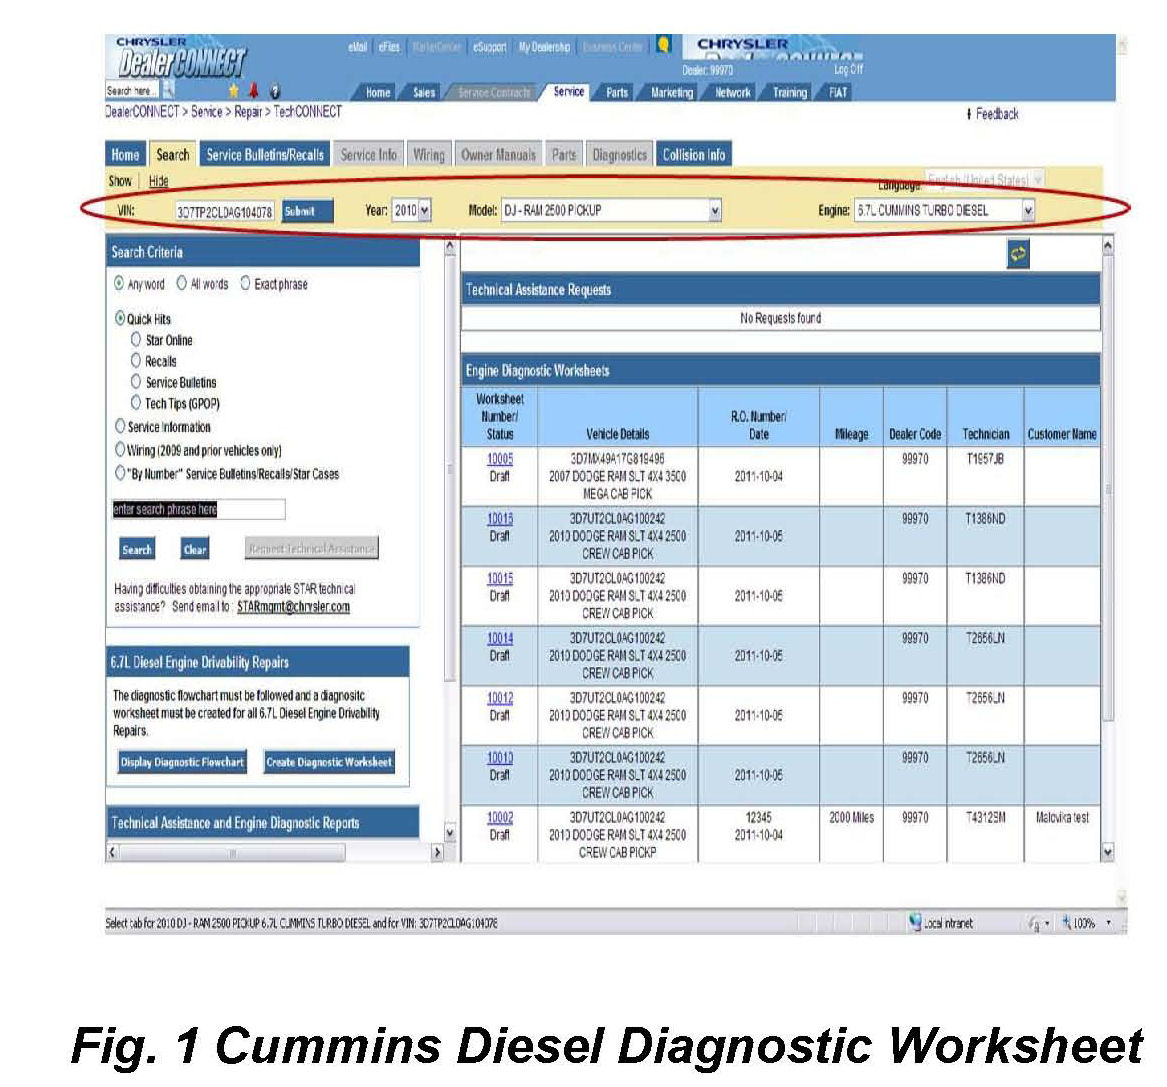Select Wiring (2009 and prior vehicles) radio

click(x=120, y=450)
